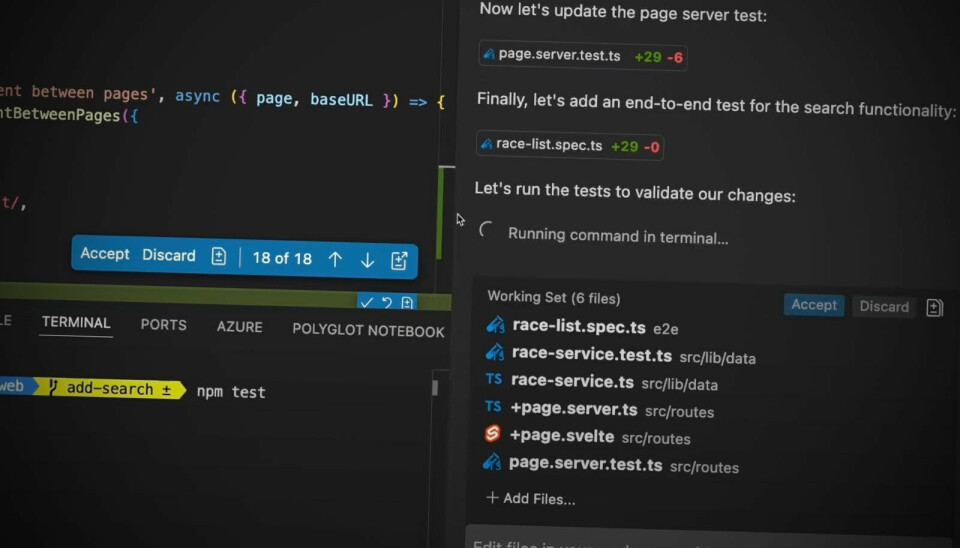
Task: Open the POLYGLOT NOTEBOOK tab
Action: (368, 331)
